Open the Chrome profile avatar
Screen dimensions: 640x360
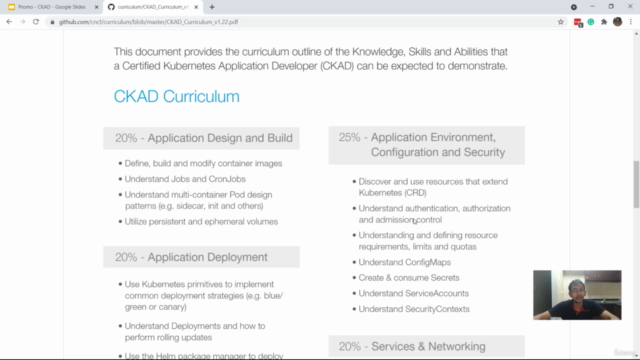point(618,22)
